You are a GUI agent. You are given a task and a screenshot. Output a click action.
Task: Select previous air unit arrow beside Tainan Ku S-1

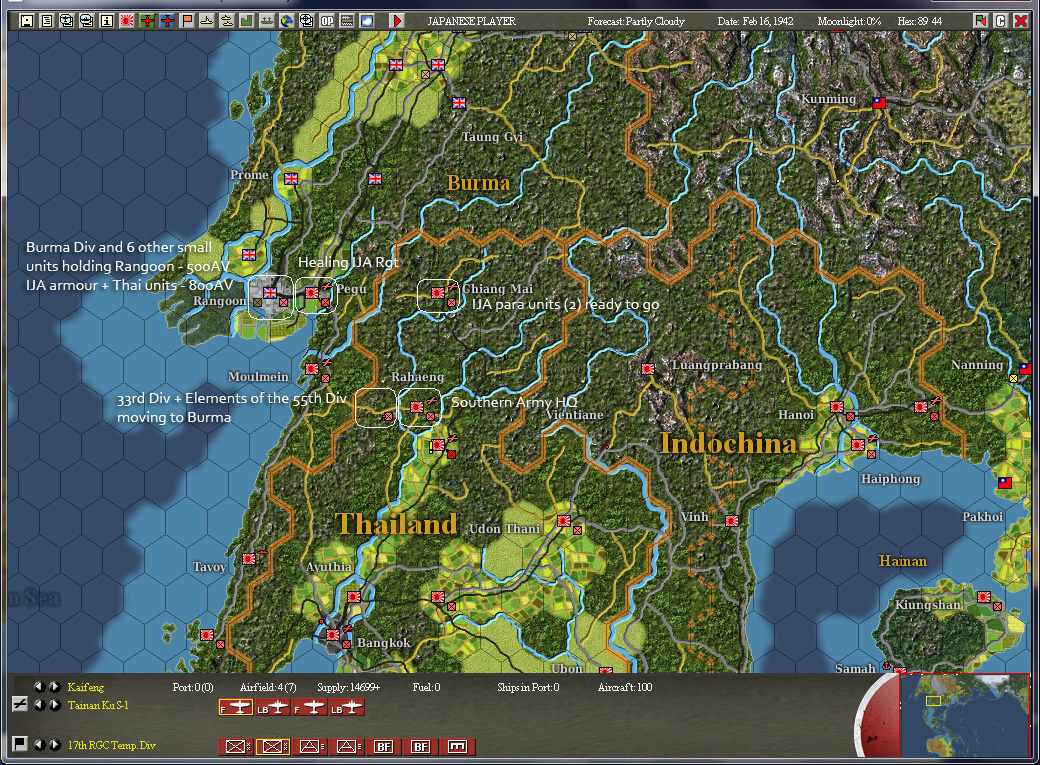40,705
